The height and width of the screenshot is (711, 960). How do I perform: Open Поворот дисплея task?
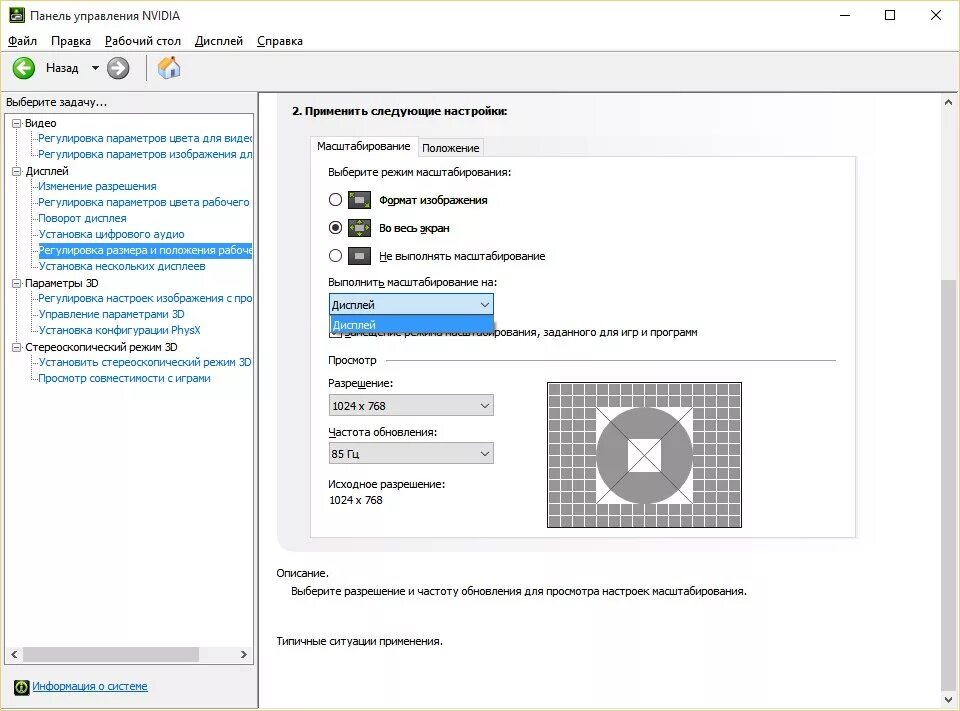82,218
